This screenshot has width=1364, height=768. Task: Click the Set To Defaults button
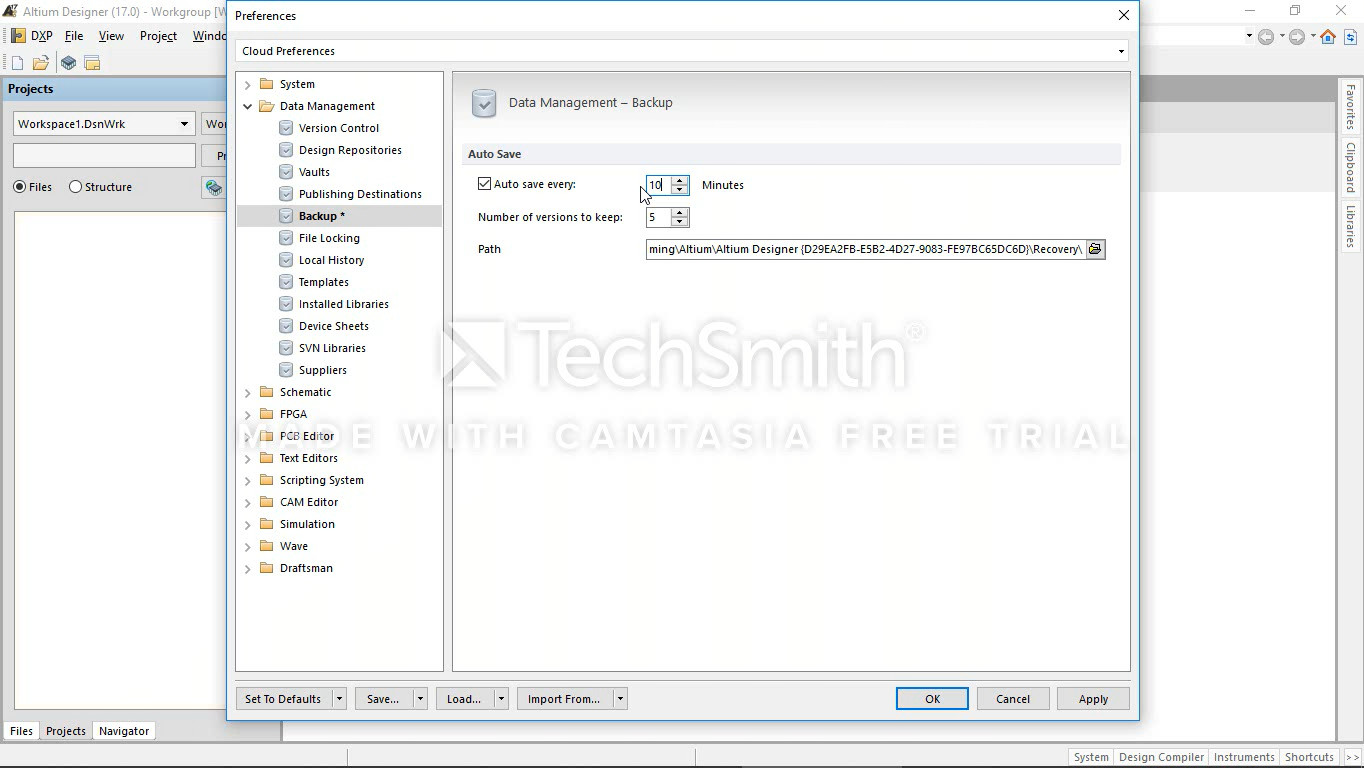pos(283,699)
